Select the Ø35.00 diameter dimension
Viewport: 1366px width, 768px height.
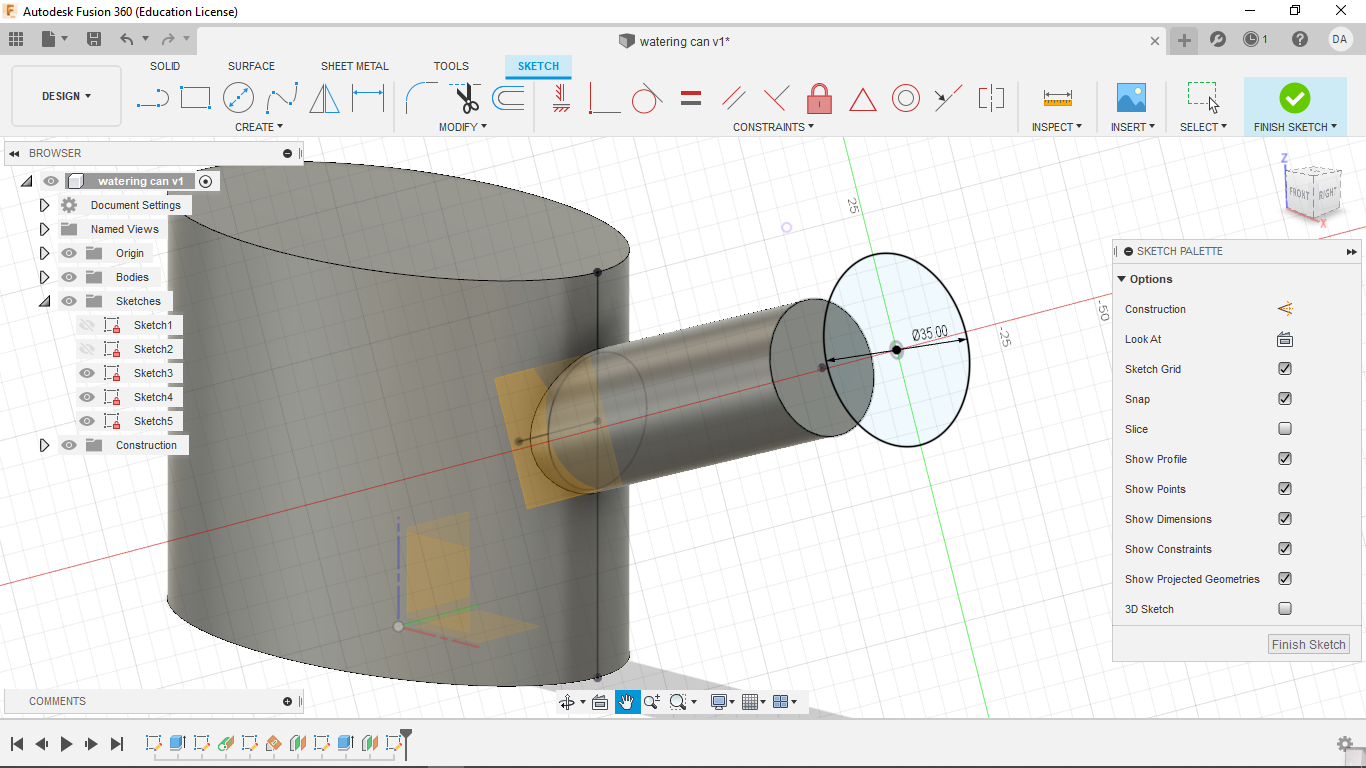tap(929, 334)
